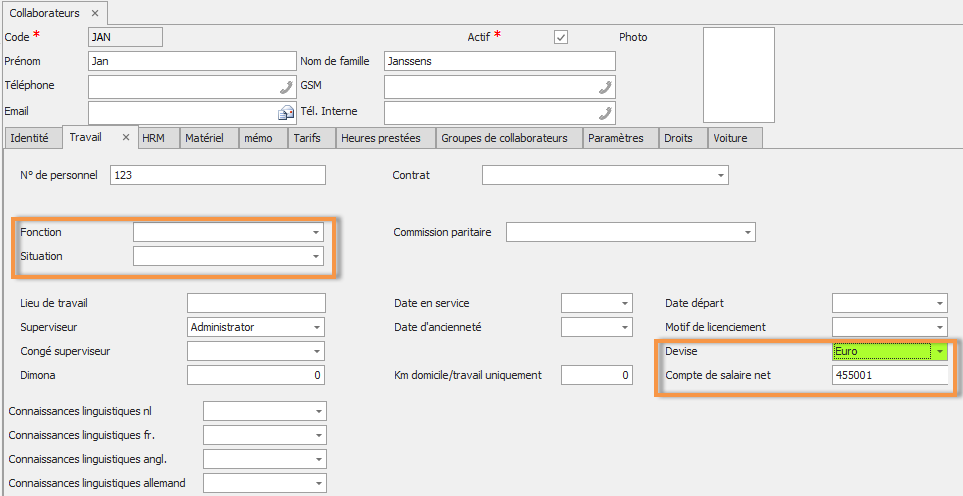The height and width of the screenshot is (496, 963).
Task: Toggle the Actif checkbox
Action: pyautogui.click(x=561, y=37)
